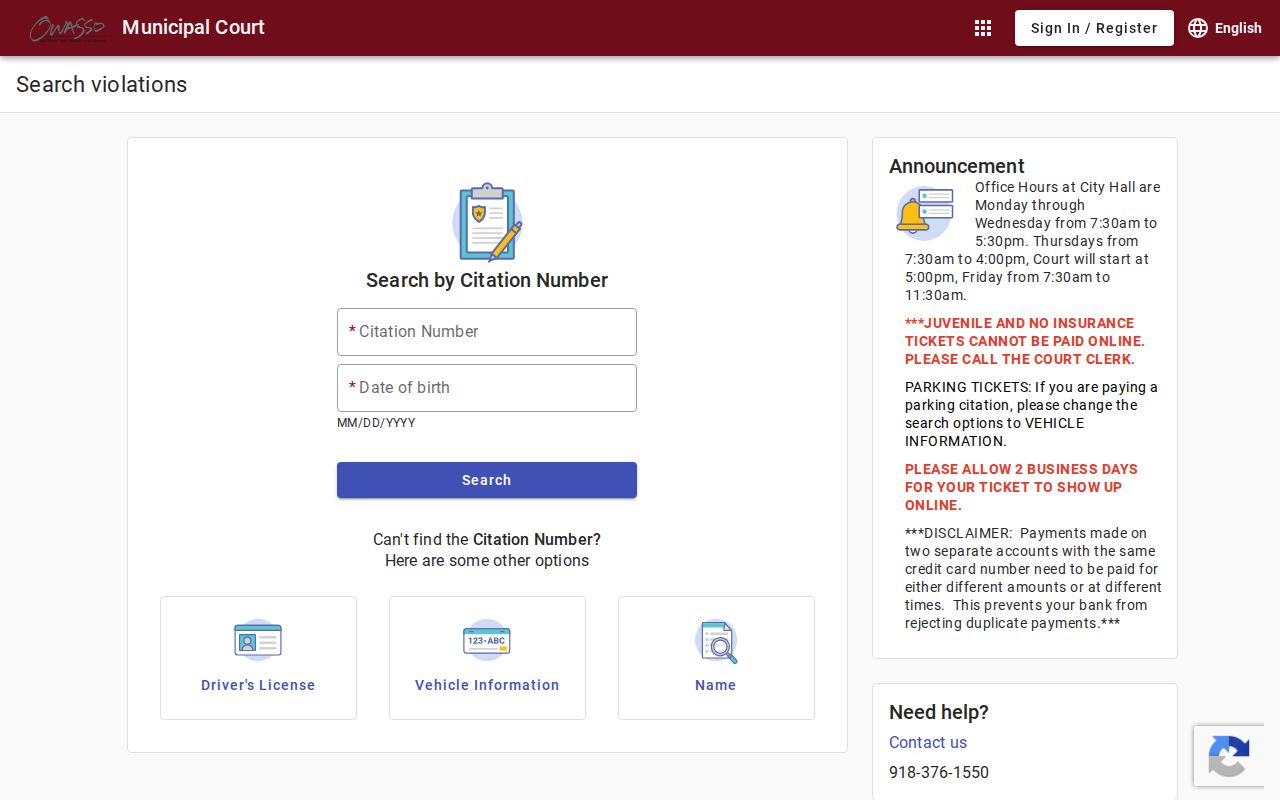
Task: Click the magnifier document name icon
Action: [x=716, y=641]
